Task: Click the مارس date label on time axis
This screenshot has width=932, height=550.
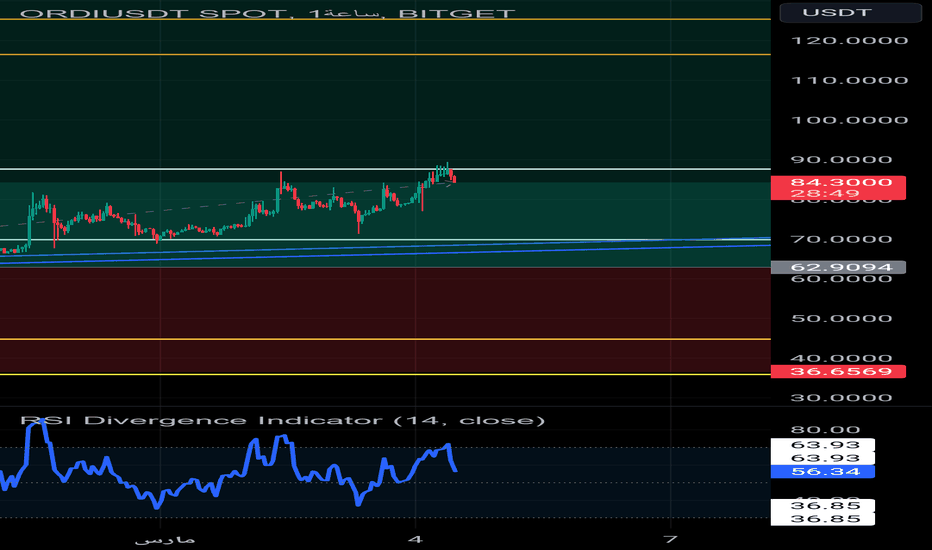Action: coord(165,539)
